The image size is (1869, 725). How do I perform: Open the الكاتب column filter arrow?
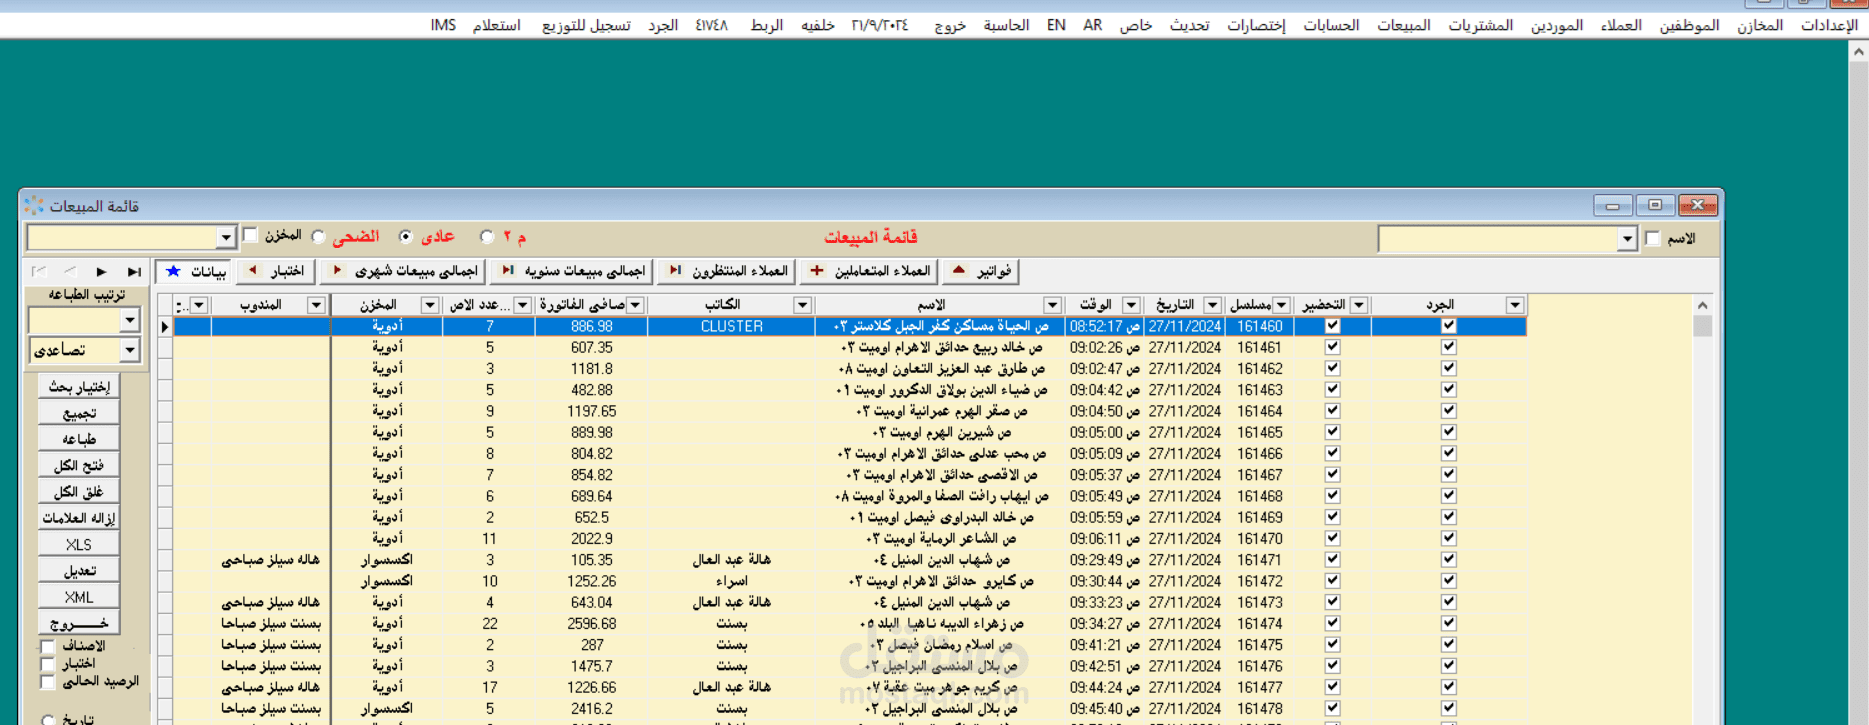pyautogui.click(x=802, y=305)
